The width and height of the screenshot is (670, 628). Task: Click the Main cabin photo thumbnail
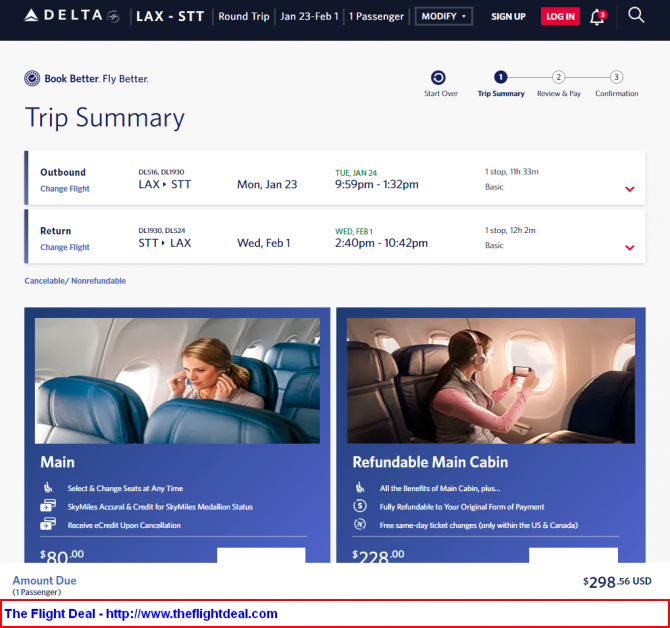[177, 380]
